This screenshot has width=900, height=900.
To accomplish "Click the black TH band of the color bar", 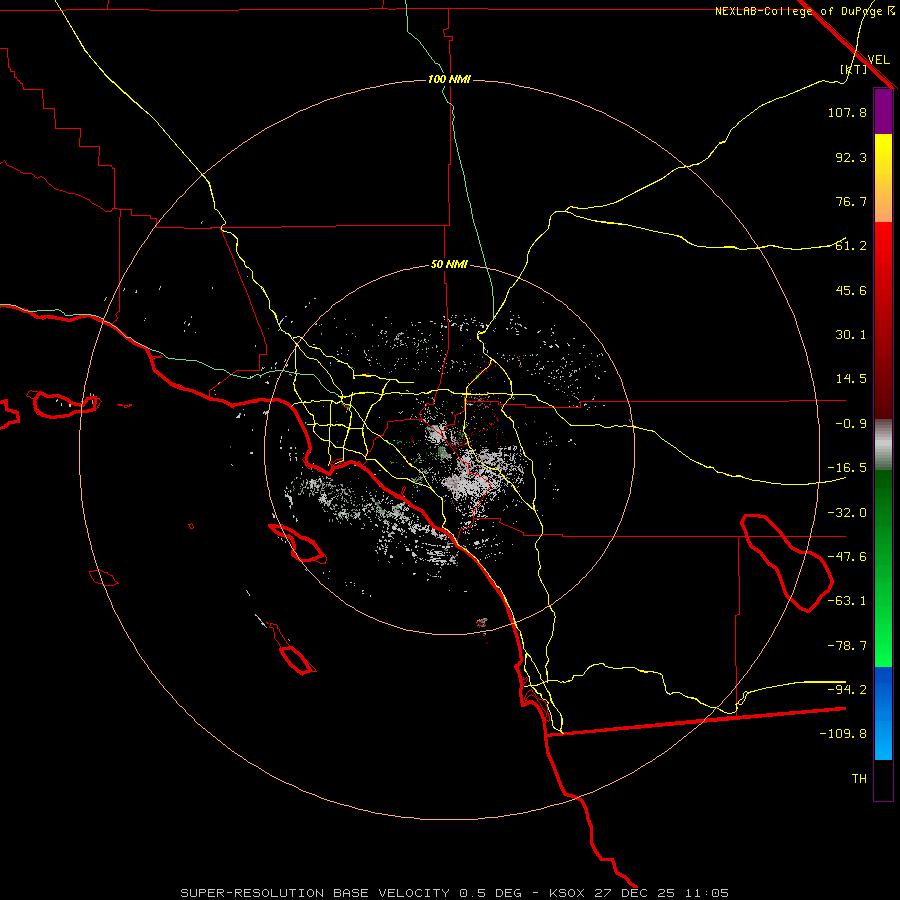I will [883, 780].
